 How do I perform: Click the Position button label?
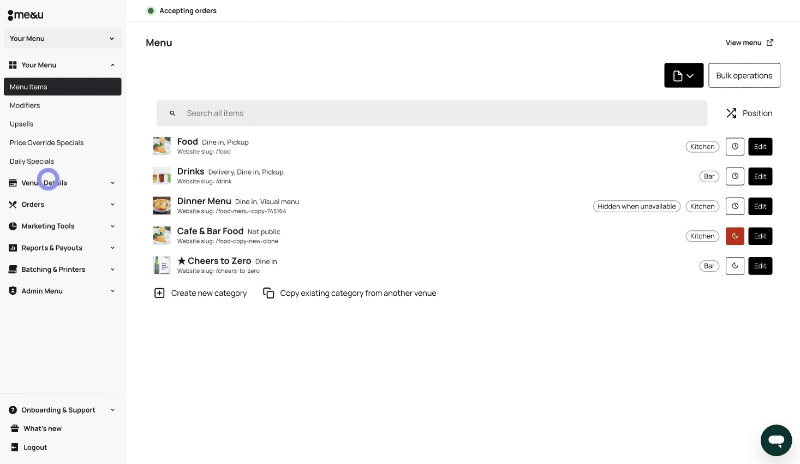[757, 113]
